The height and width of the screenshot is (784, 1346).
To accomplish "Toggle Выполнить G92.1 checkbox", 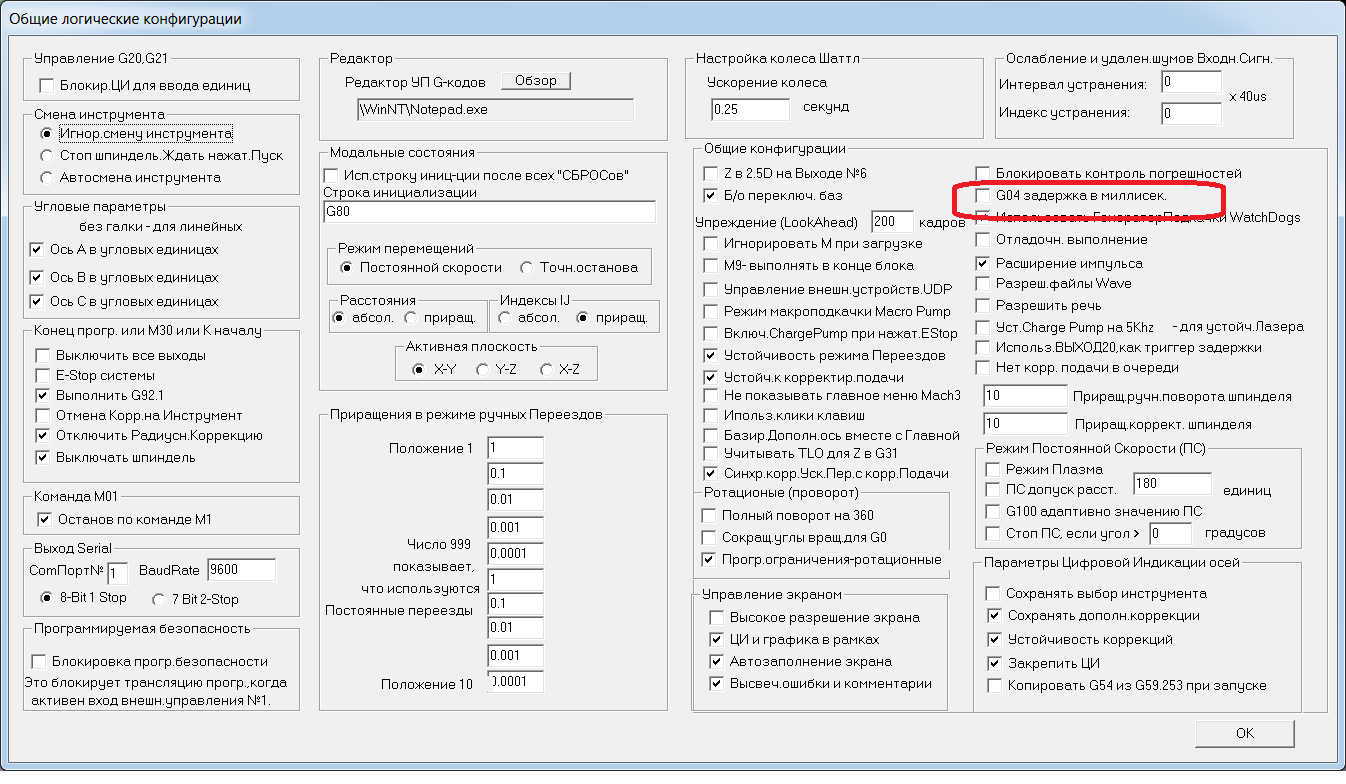I will [42, 395].
